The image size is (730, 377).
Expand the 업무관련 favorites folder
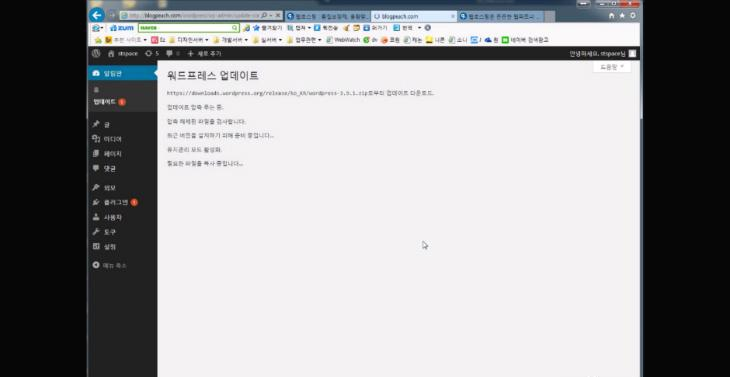pos(304,40)
